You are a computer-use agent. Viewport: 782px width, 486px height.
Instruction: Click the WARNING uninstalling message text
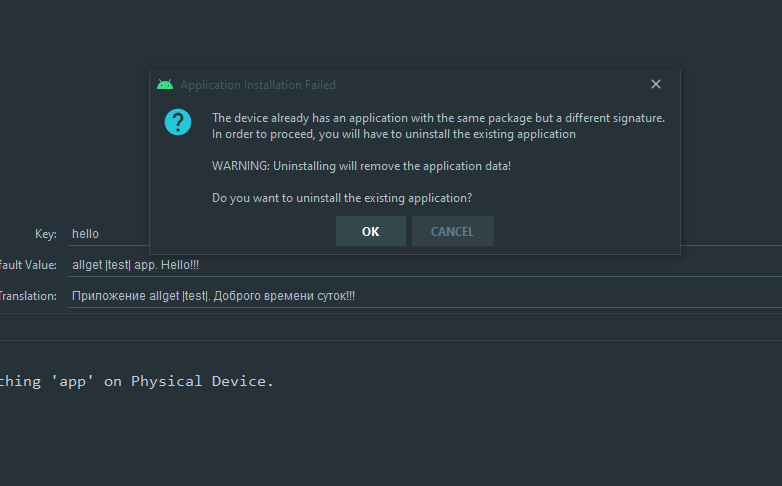pyautogui.click(x=361, y=166)
